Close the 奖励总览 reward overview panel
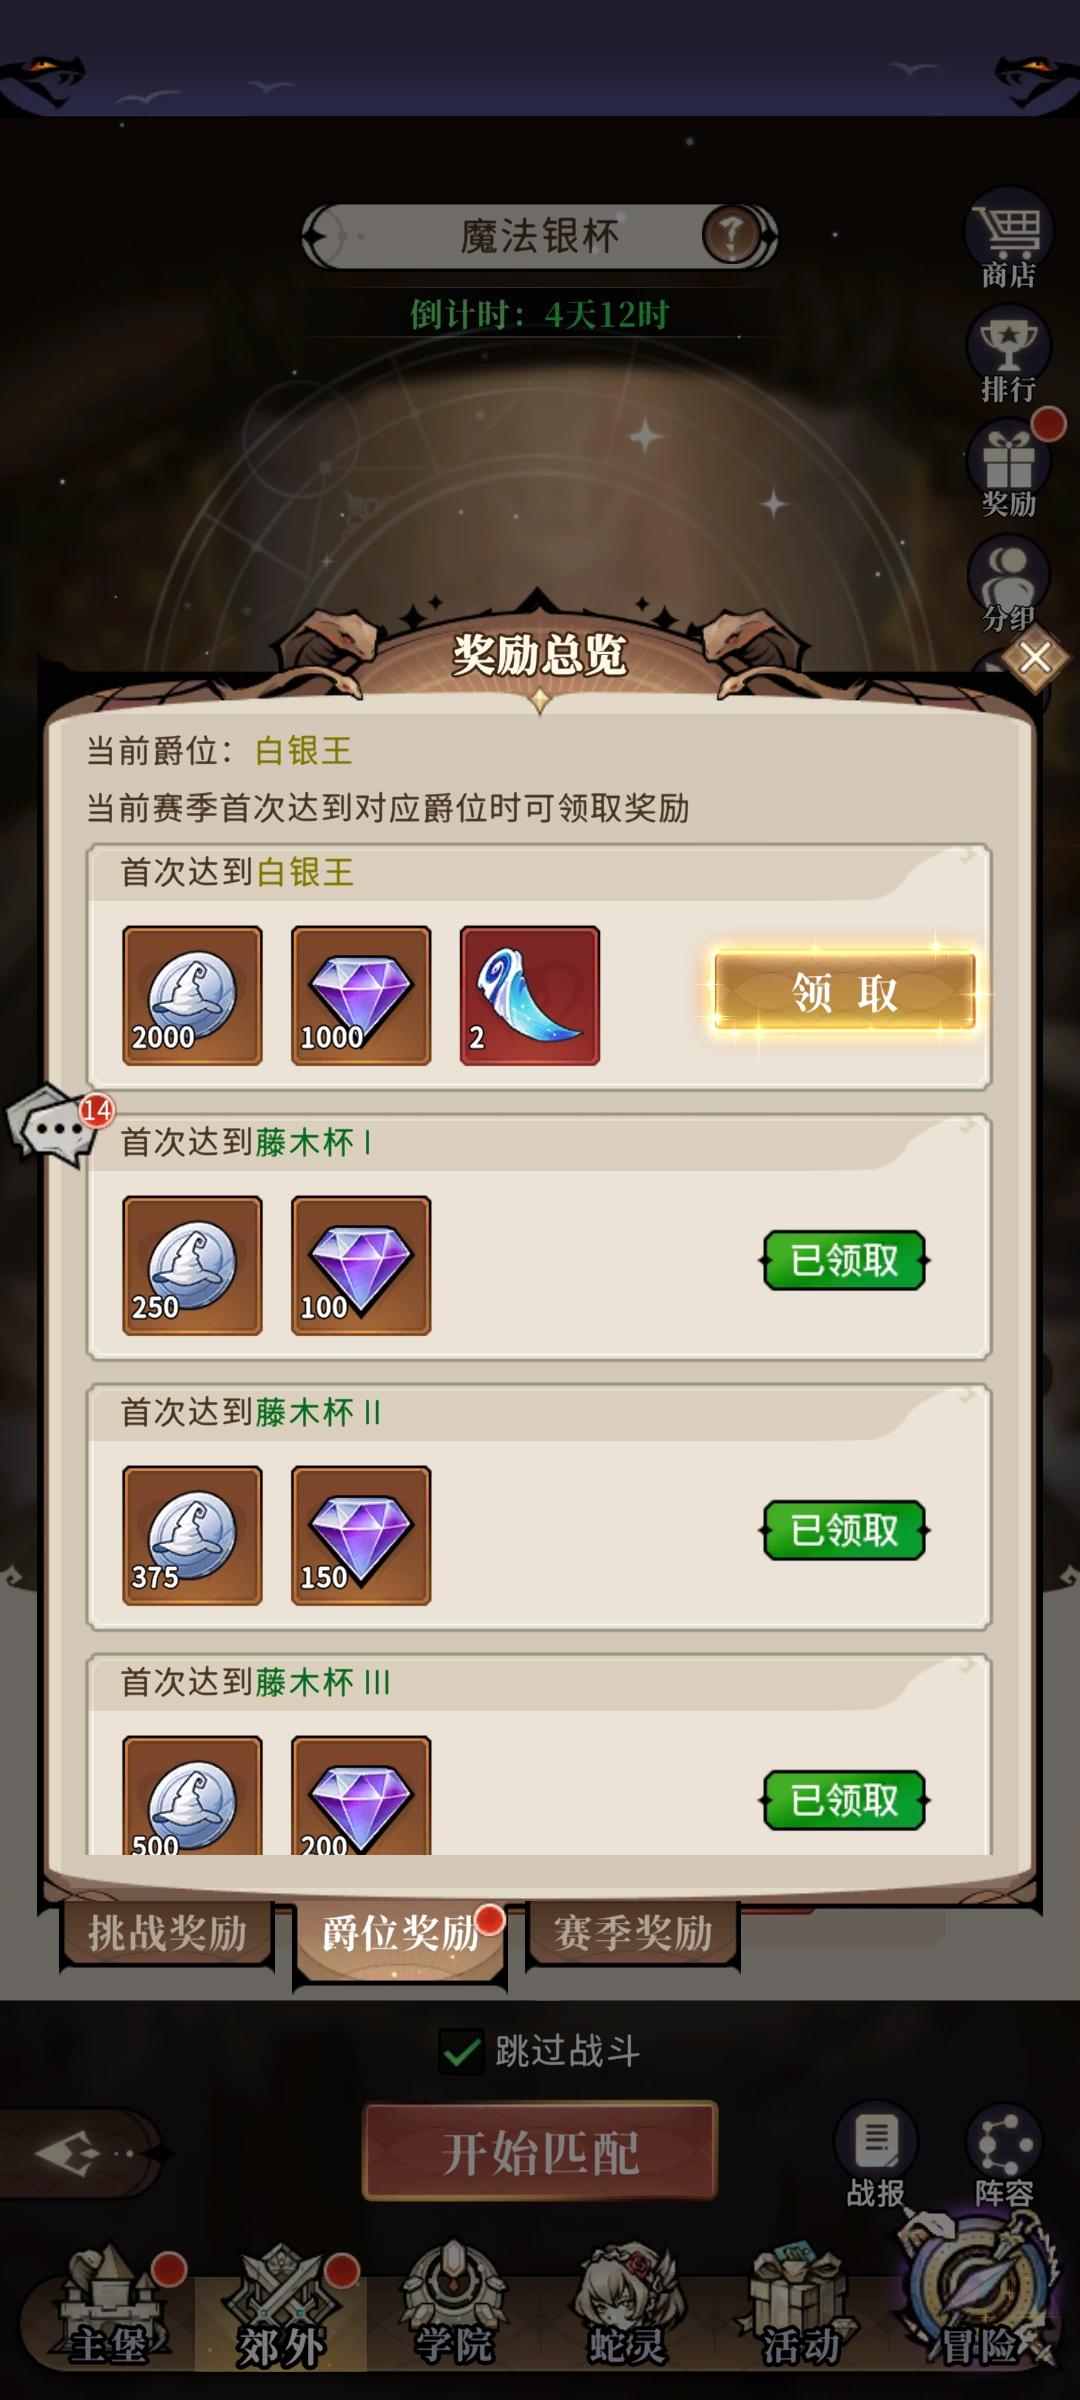 coord(1035,658)
